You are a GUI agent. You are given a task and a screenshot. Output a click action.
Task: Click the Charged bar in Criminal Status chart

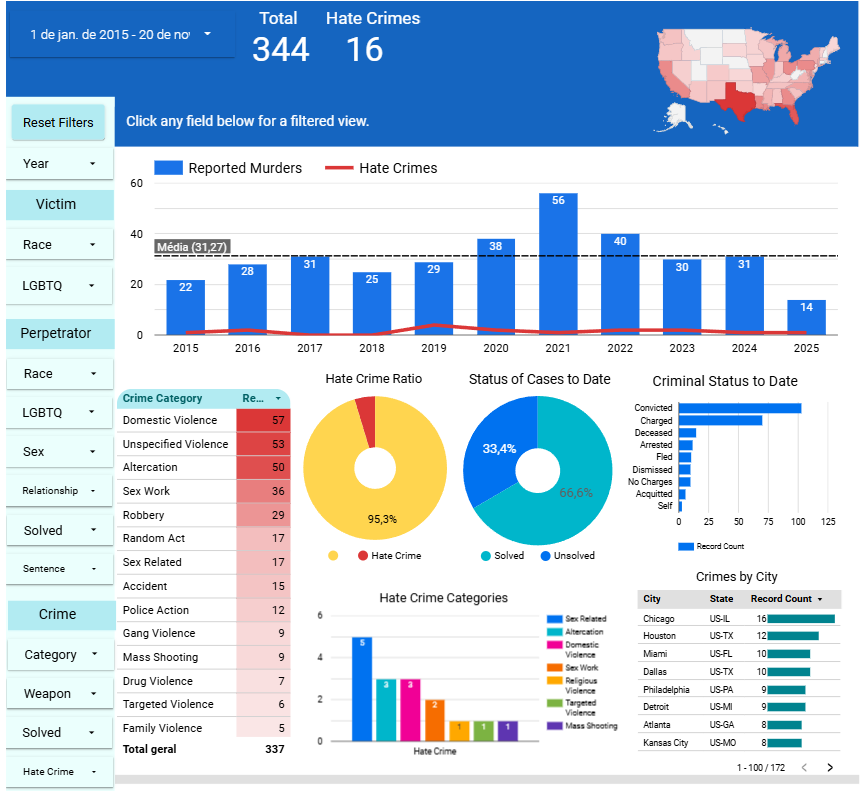coord(720,421)
